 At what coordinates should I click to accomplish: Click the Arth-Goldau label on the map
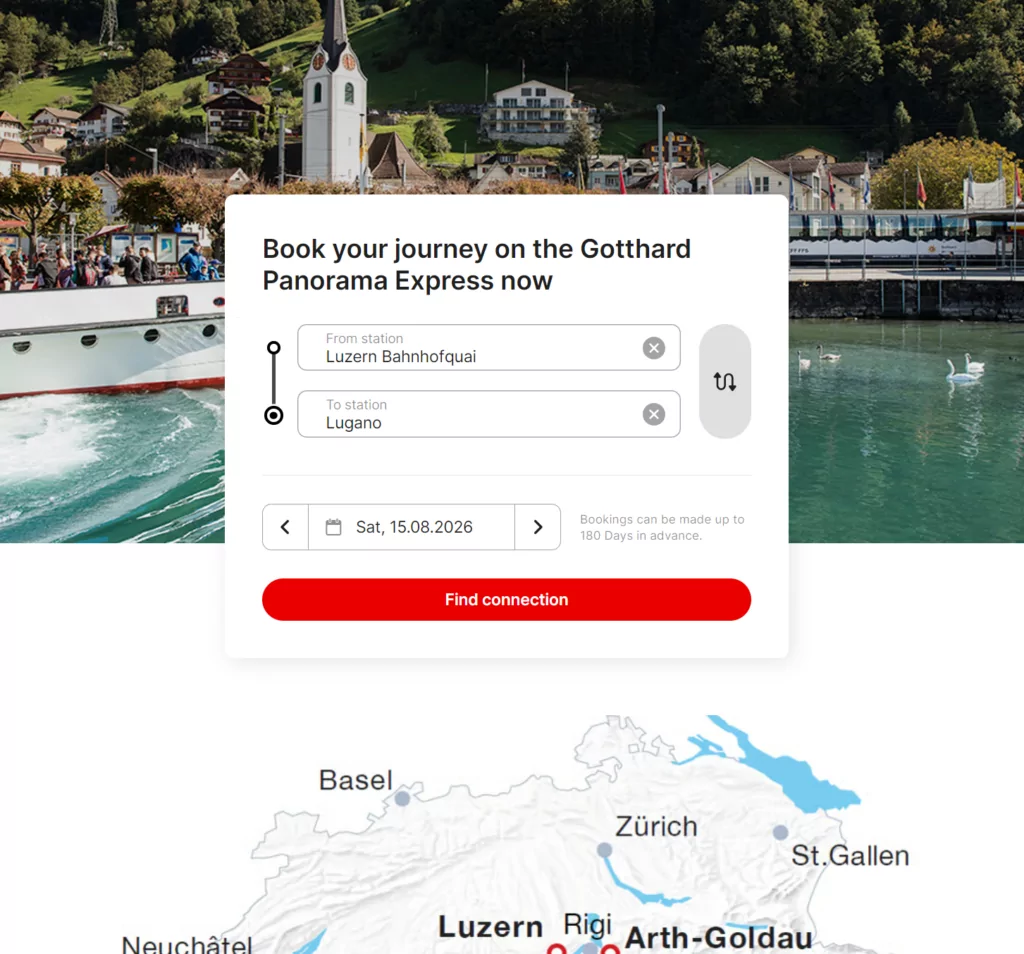click(719, 938)
